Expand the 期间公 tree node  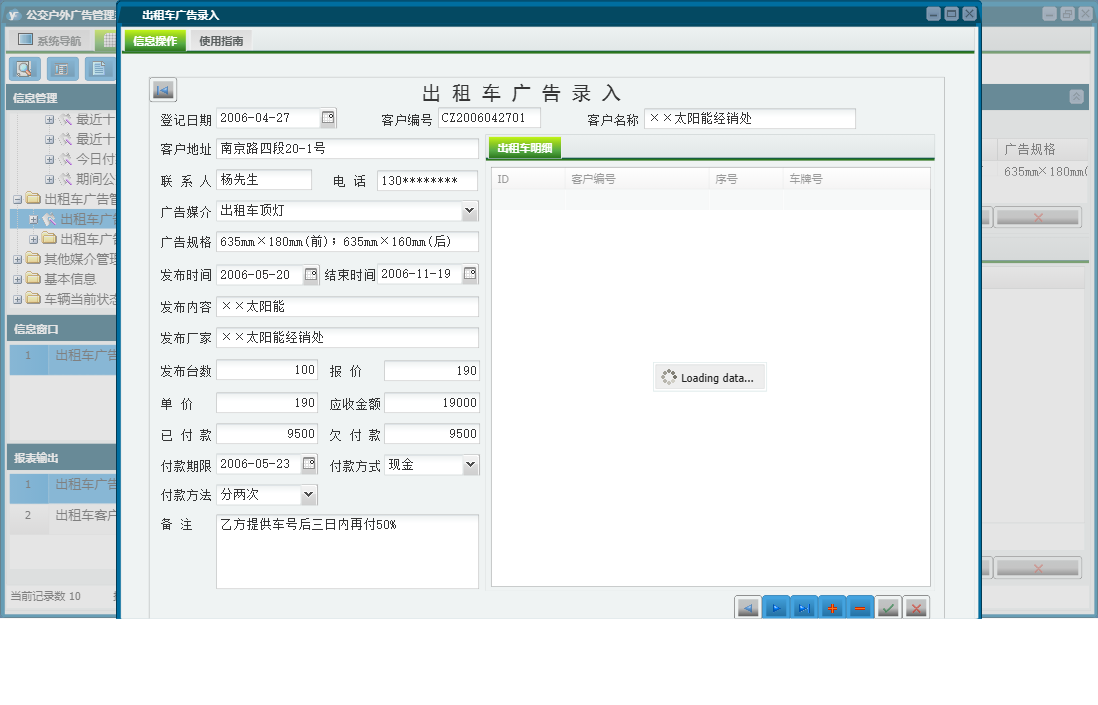click(x=50, y=179)
